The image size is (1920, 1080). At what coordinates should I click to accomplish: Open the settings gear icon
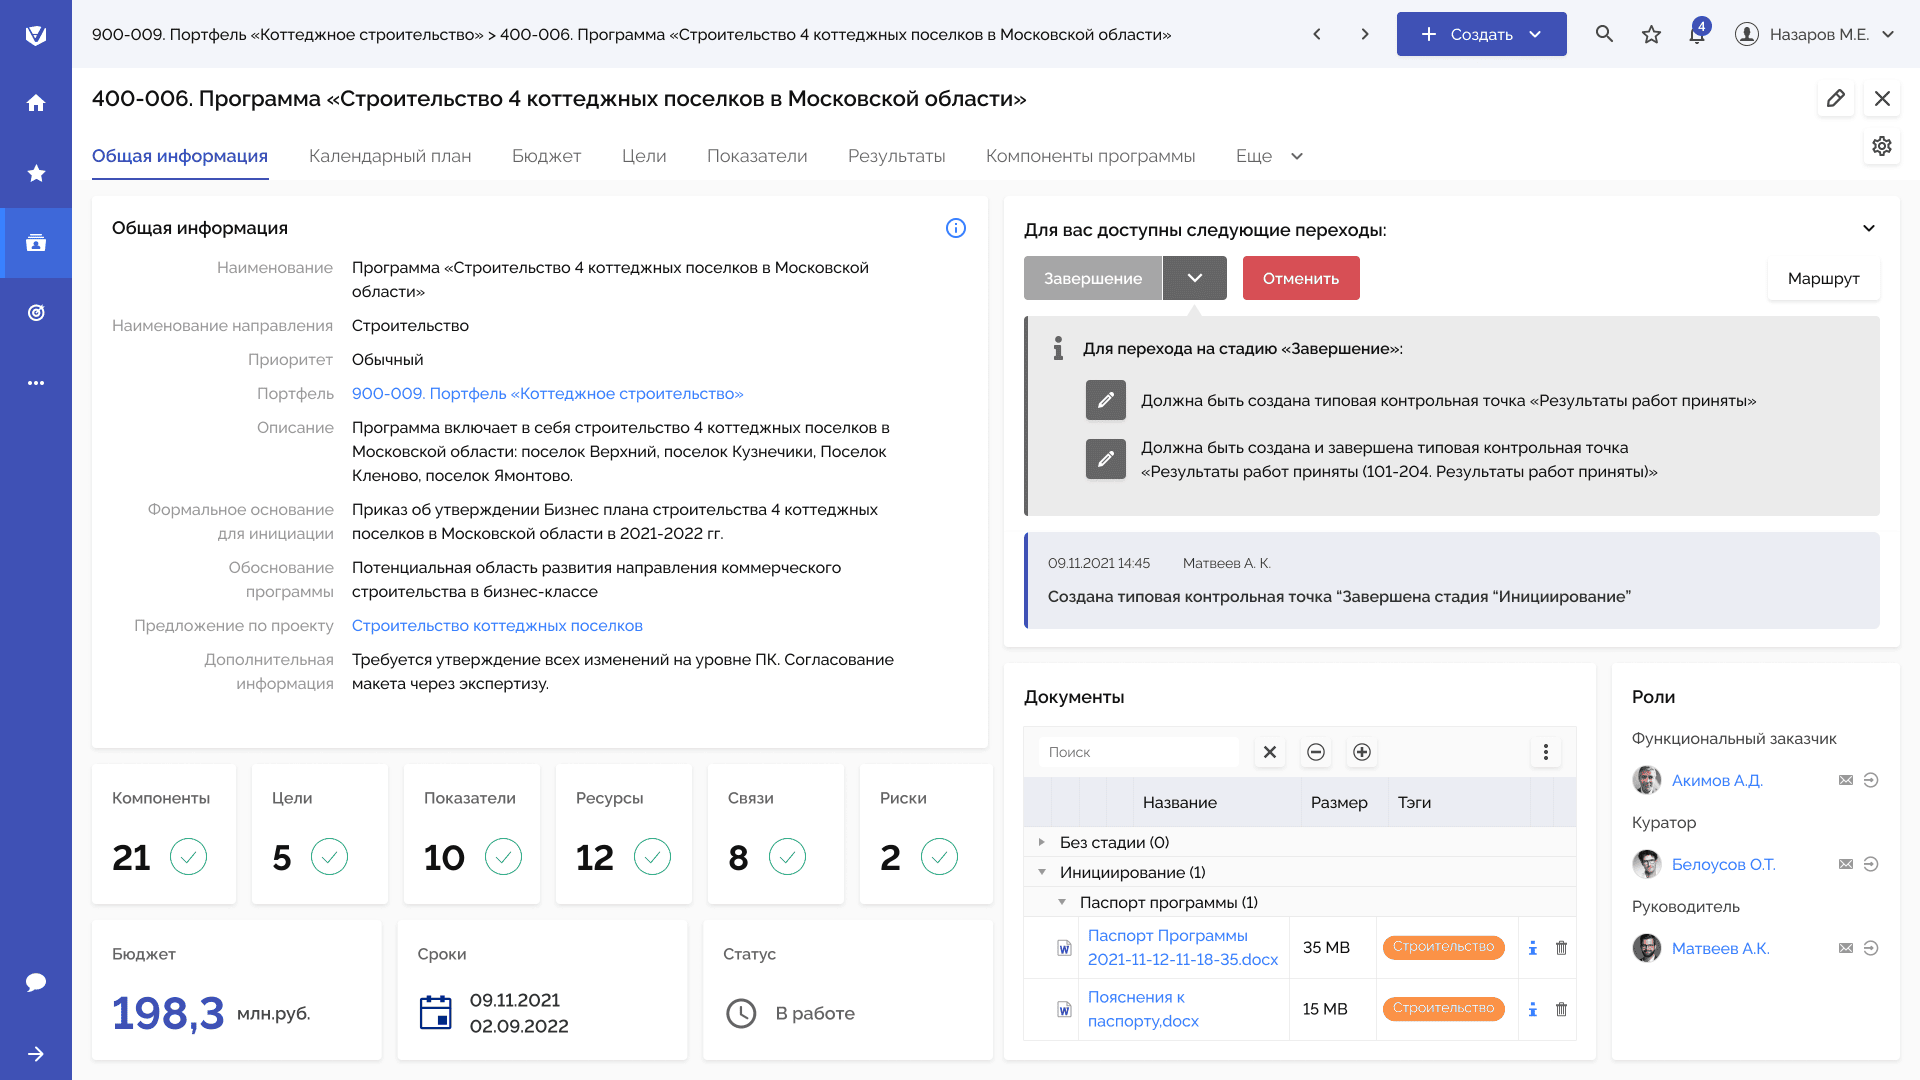(x=1881, y=146)
